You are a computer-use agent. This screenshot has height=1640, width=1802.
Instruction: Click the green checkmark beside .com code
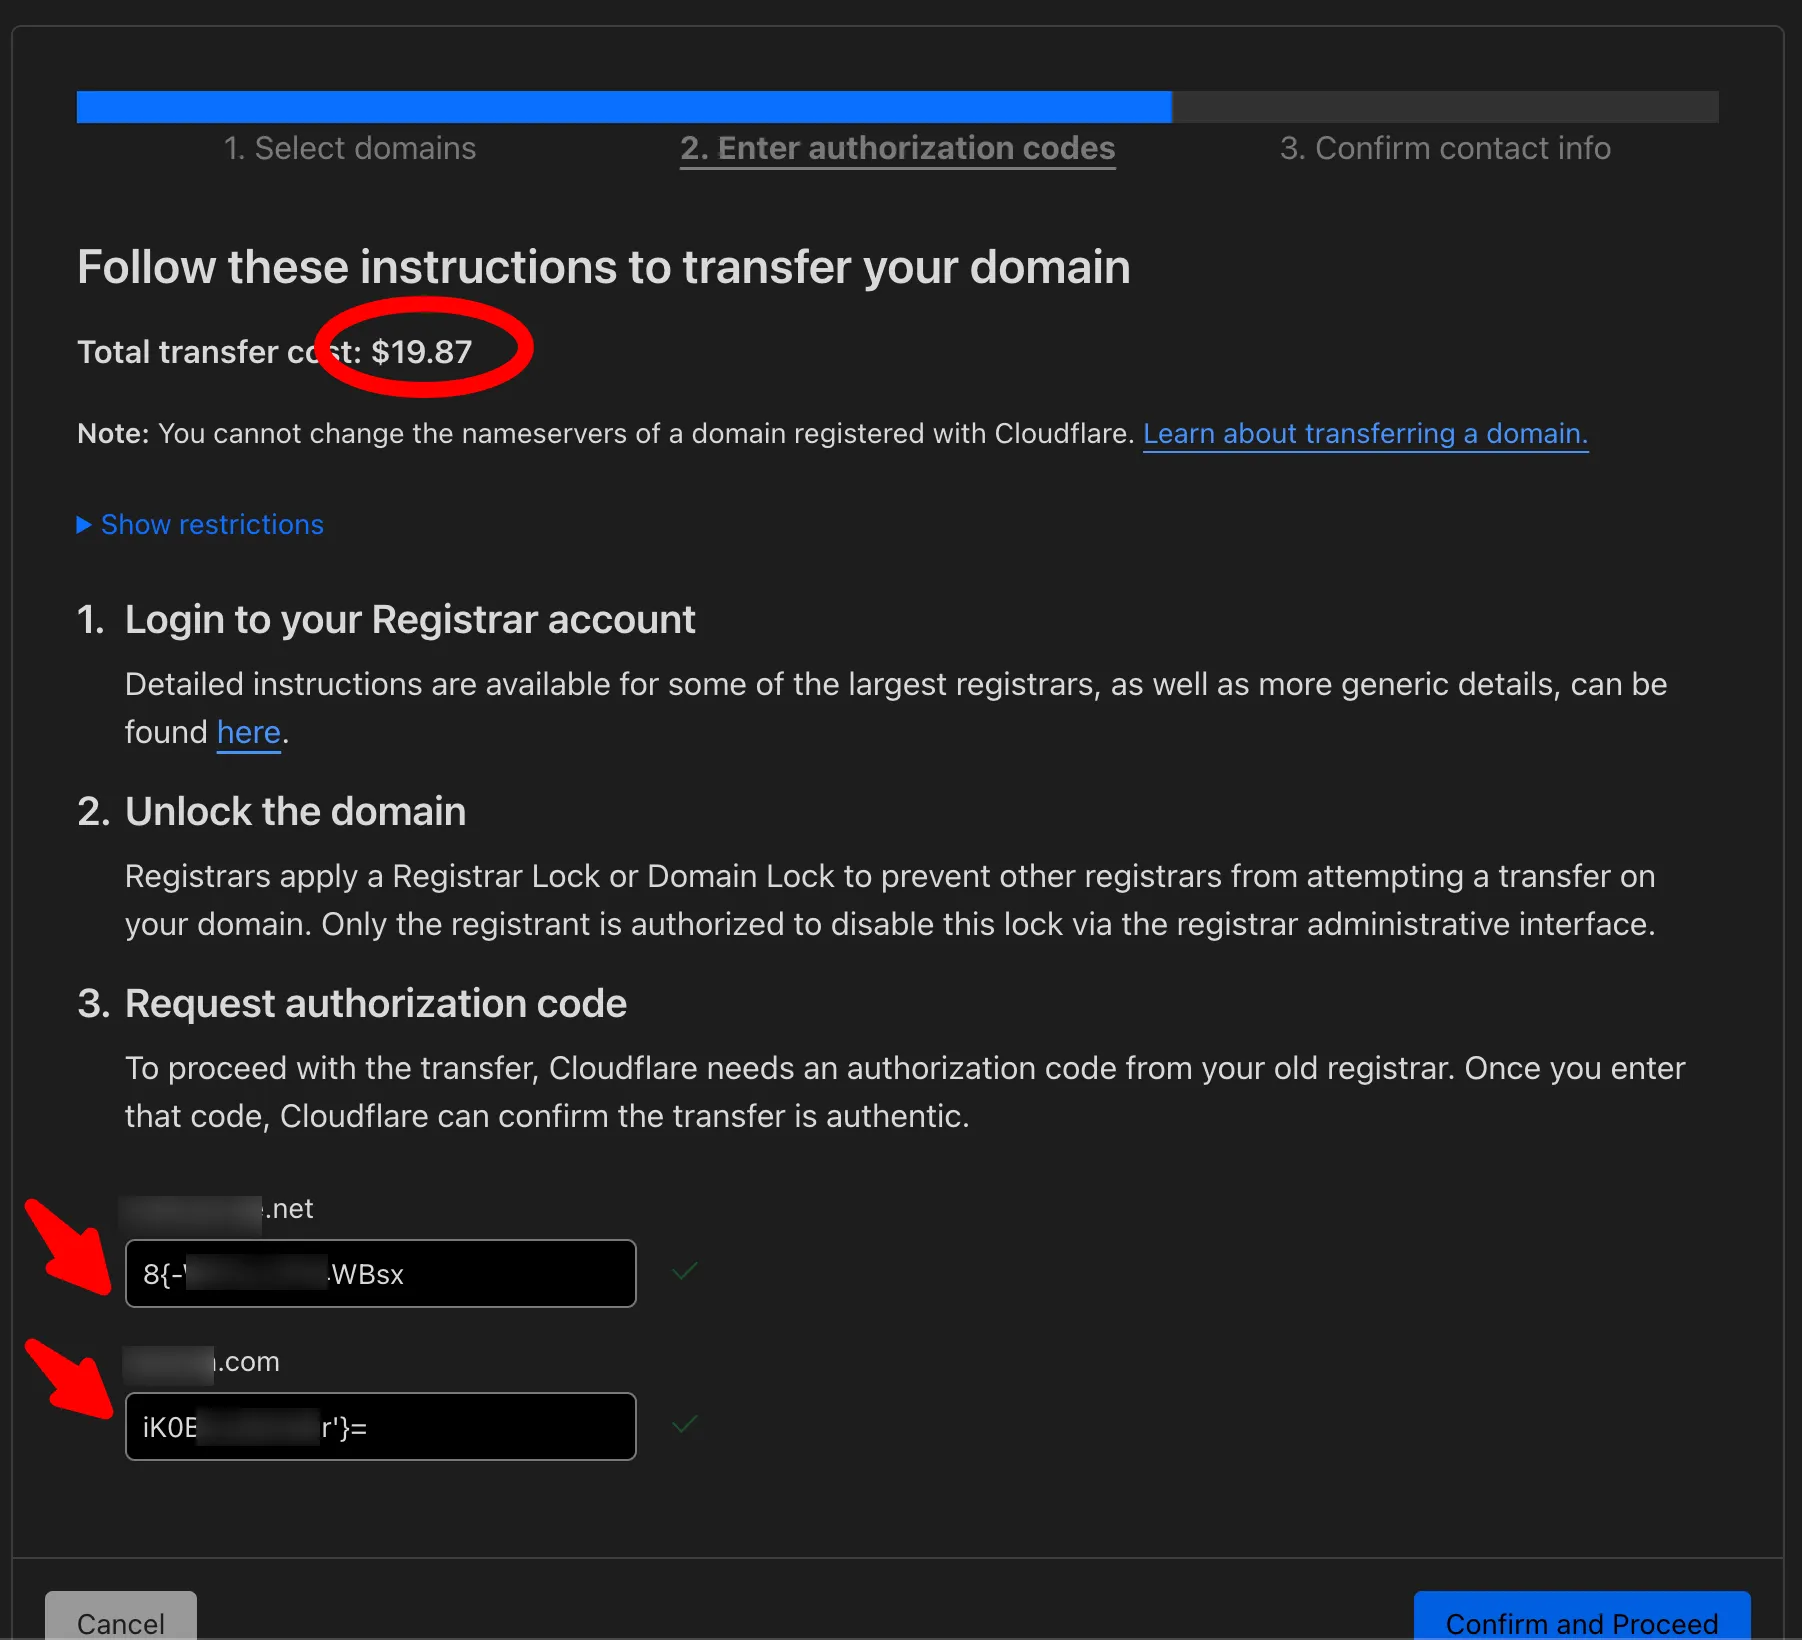click(685, 1425)
